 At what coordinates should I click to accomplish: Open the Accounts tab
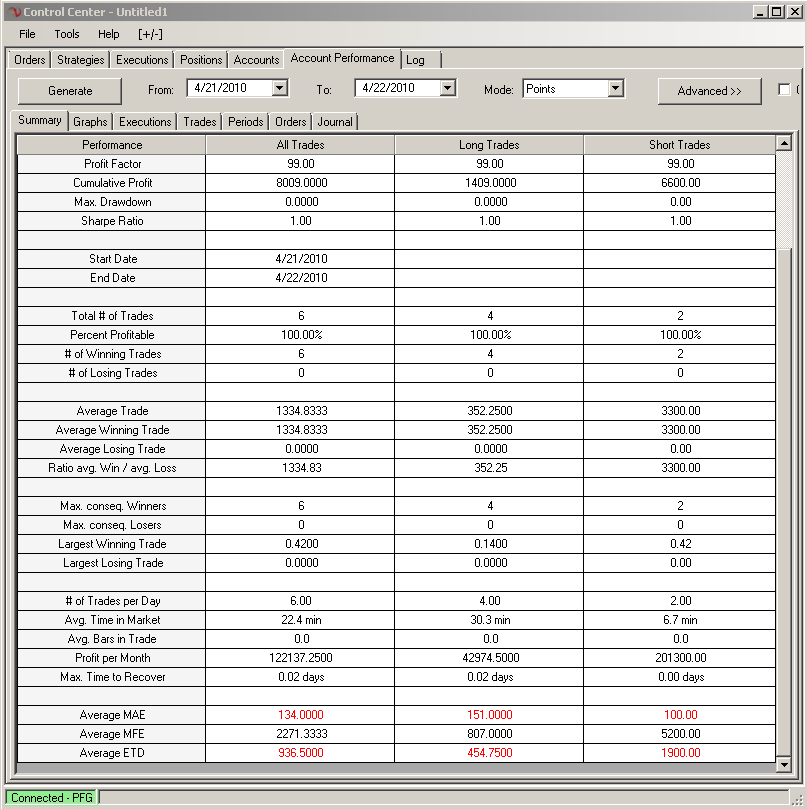click(x=256, y=60)
